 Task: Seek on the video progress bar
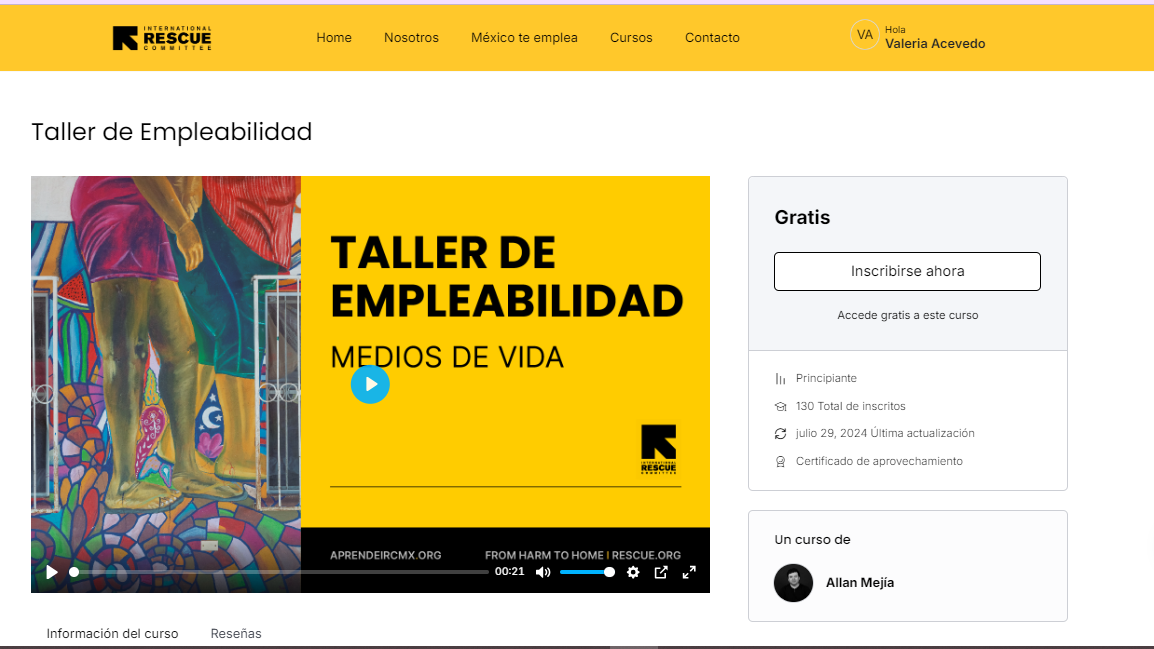pos(280,572)
